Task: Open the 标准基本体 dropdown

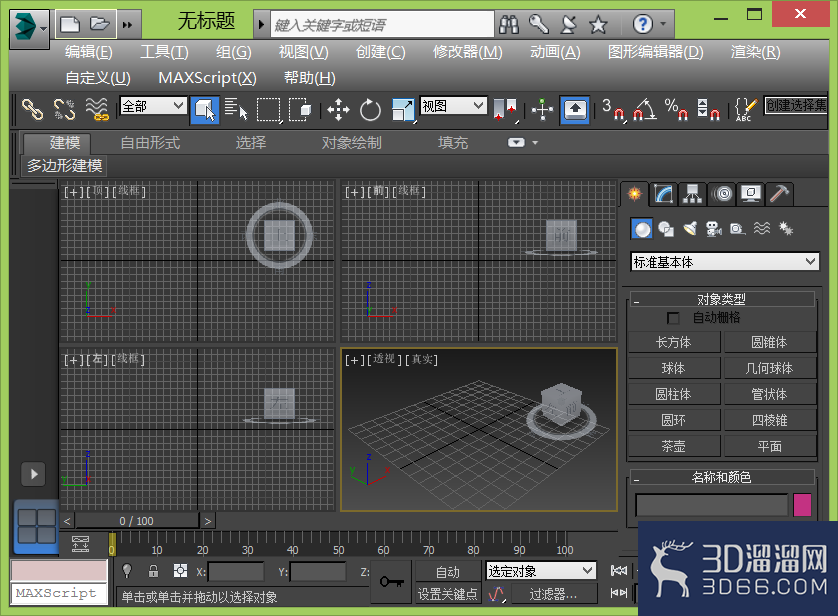Action: point(725,262)
